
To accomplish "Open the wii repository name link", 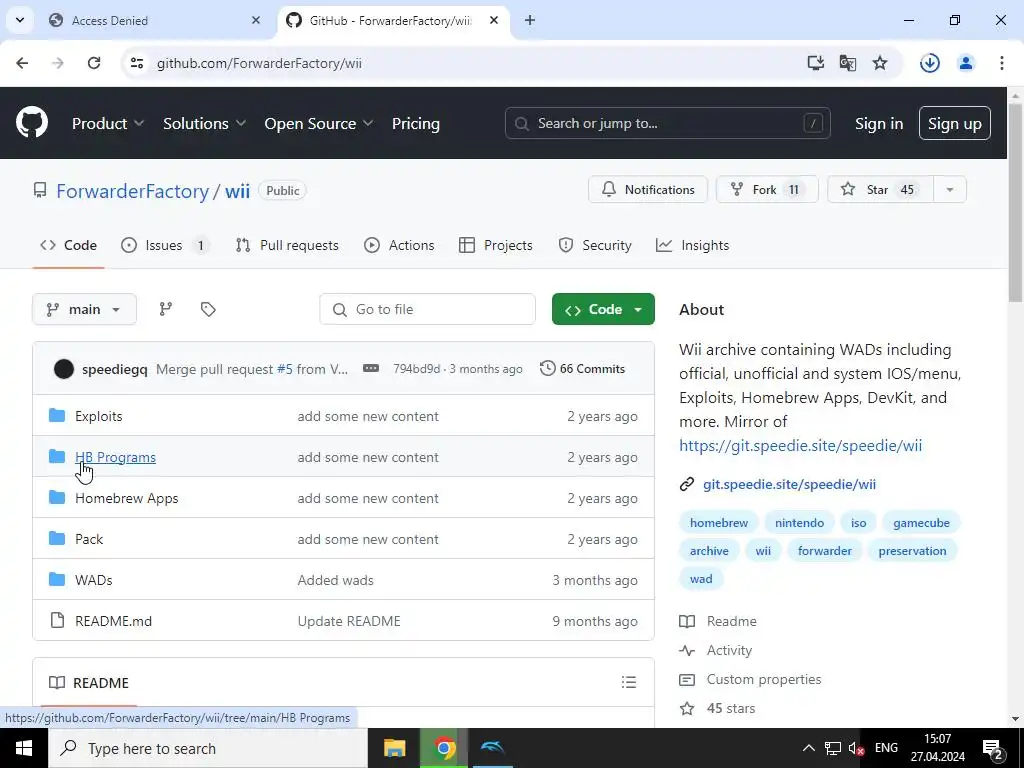I will pos(237,191).
